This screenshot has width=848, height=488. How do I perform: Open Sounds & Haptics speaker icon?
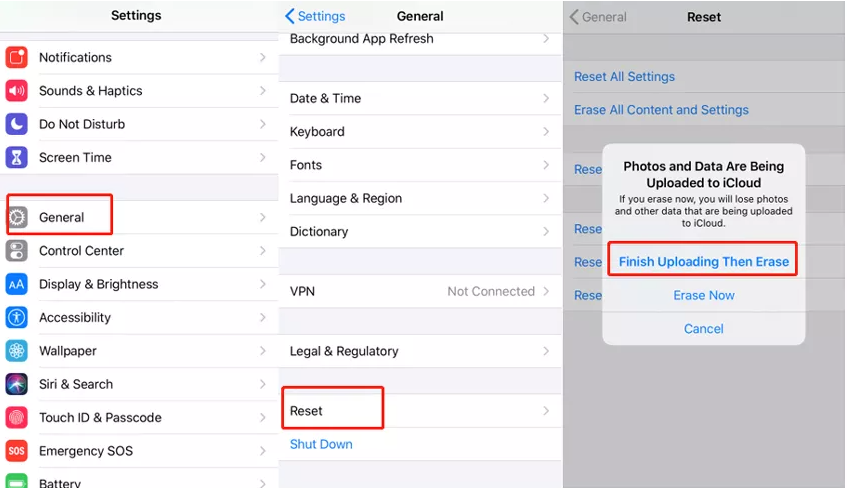click(x=16, y=91)
